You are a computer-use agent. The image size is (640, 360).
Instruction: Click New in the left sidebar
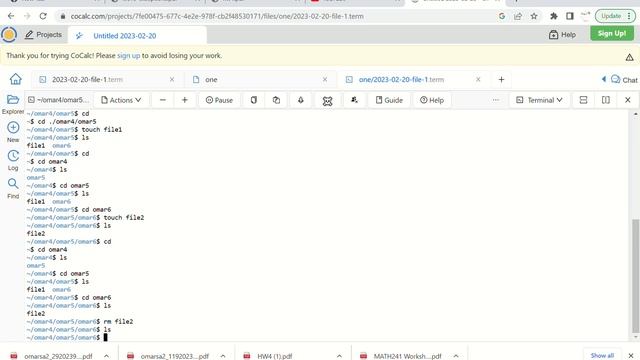[x=13, y=132]
